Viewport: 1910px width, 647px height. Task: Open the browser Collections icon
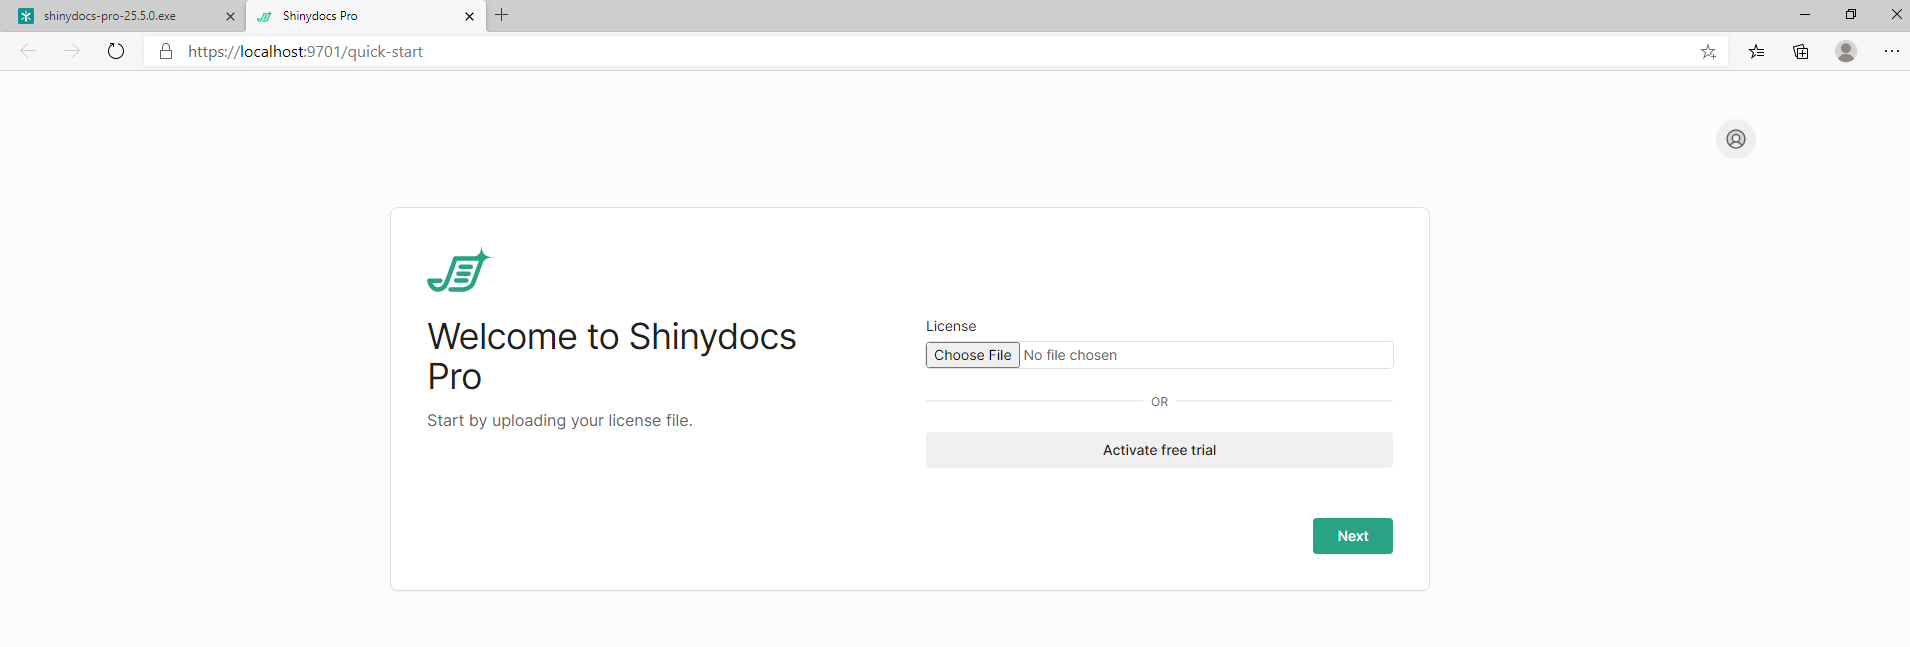click(x=1801, y=51)
